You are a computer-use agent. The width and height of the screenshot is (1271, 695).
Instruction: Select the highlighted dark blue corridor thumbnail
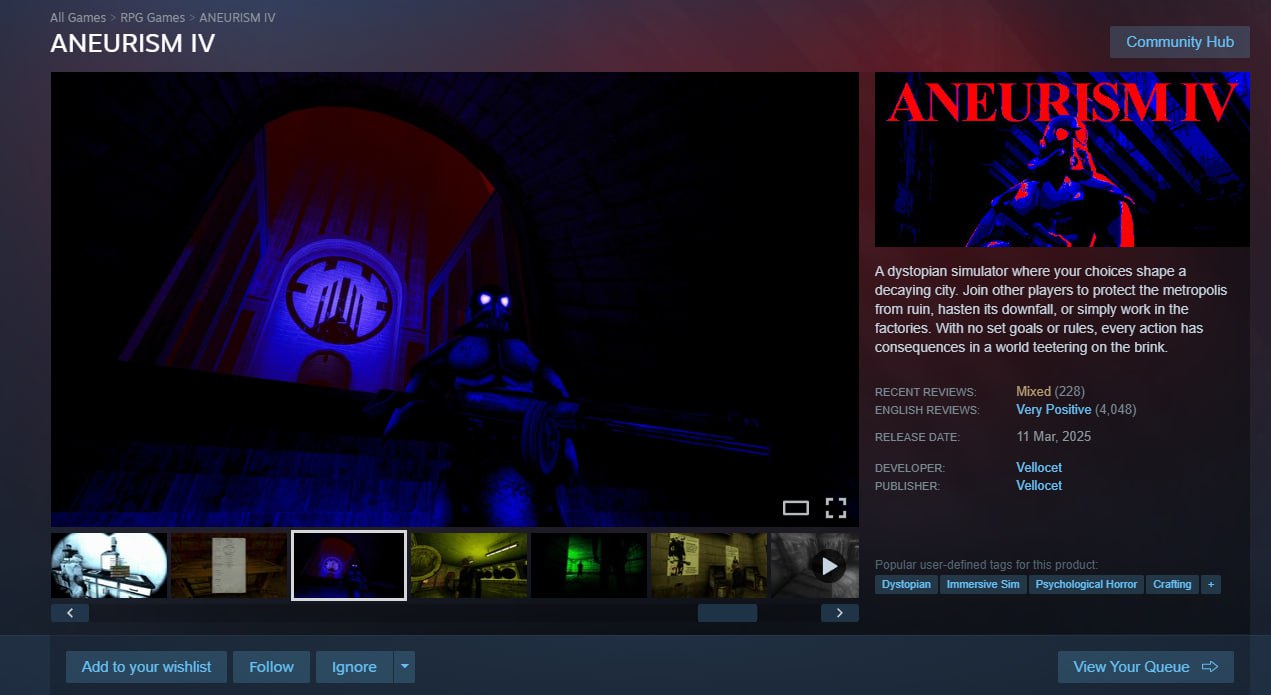click(349, 565)
